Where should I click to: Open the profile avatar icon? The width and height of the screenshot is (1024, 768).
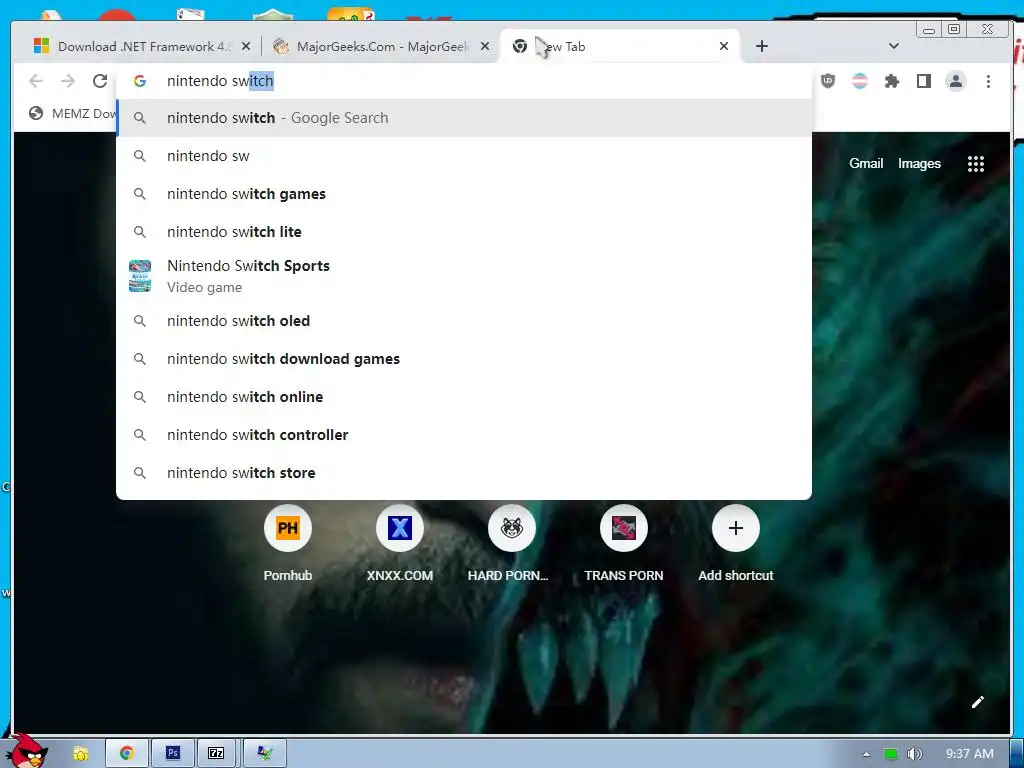(x=955, y=81)
